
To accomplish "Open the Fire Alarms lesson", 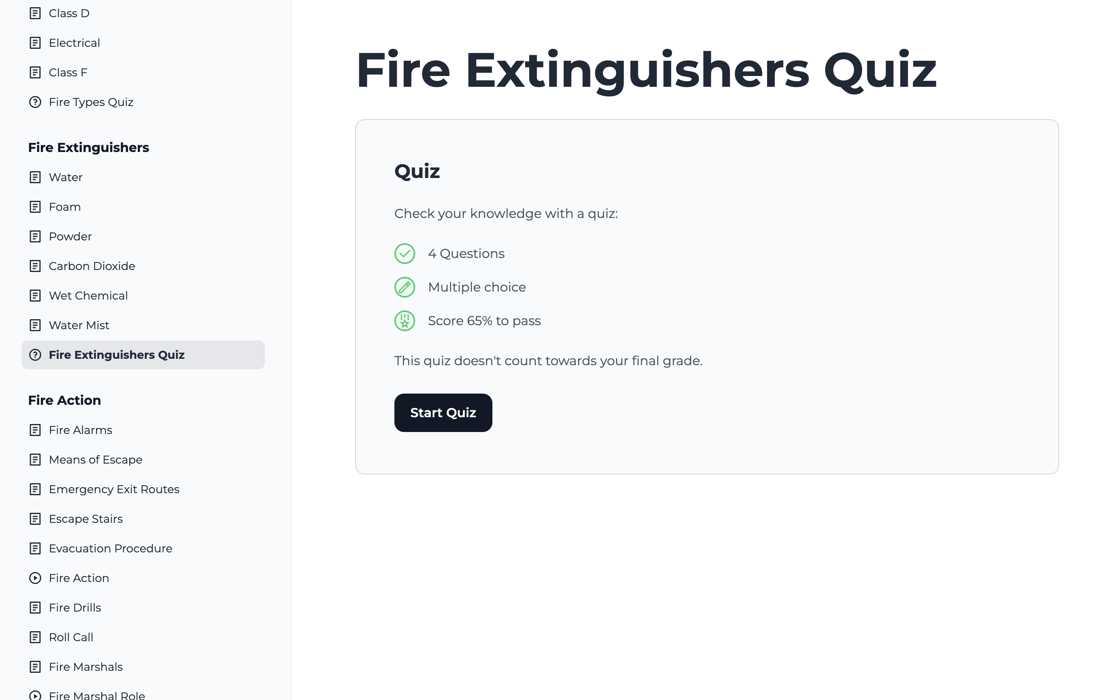I will click(79, 429).
